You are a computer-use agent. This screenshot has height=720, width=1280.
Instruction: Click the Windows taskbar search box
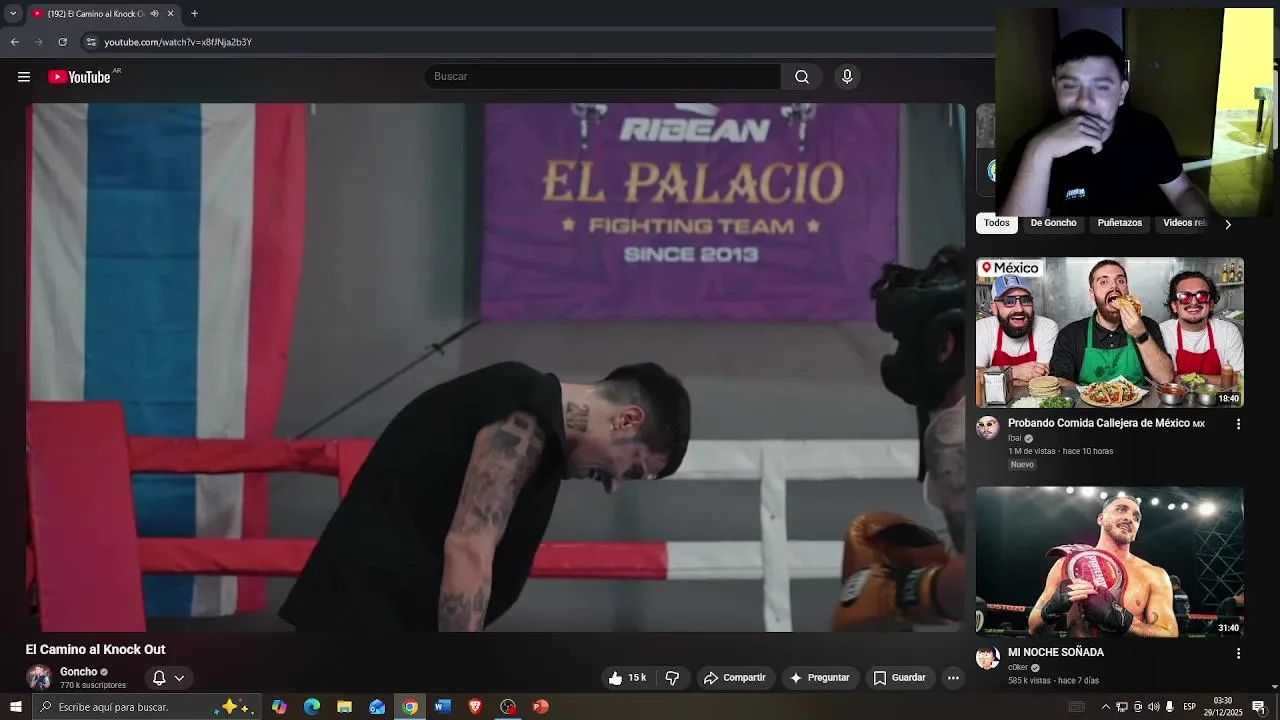[x=147, y=707]
